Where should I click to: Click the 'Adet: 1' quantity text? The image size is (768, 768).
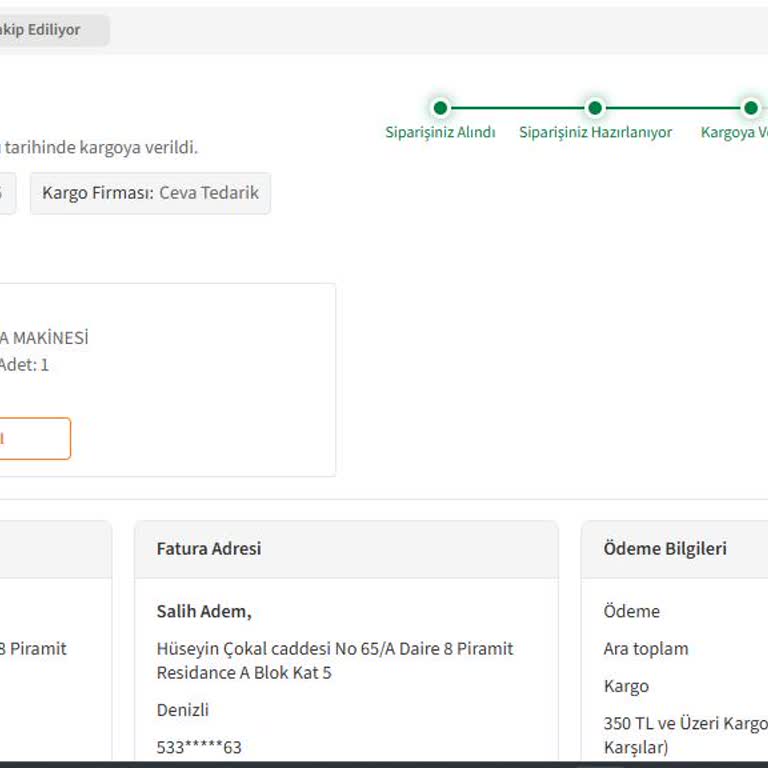click(24, 365)
